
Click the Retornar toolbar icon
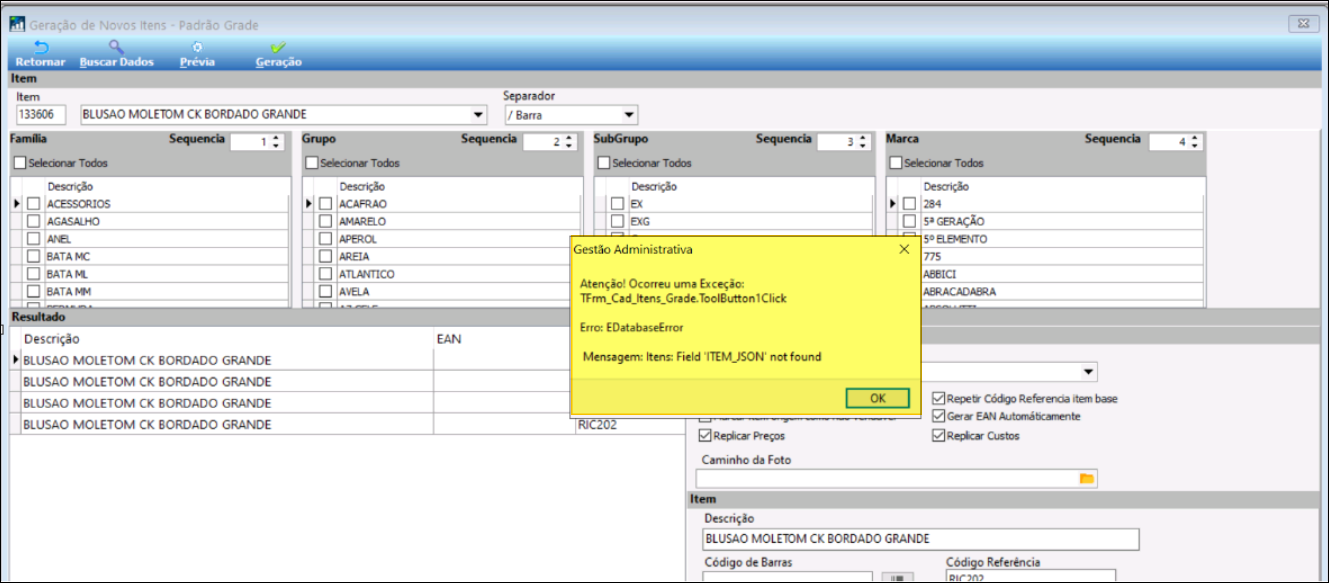[40, 48]
